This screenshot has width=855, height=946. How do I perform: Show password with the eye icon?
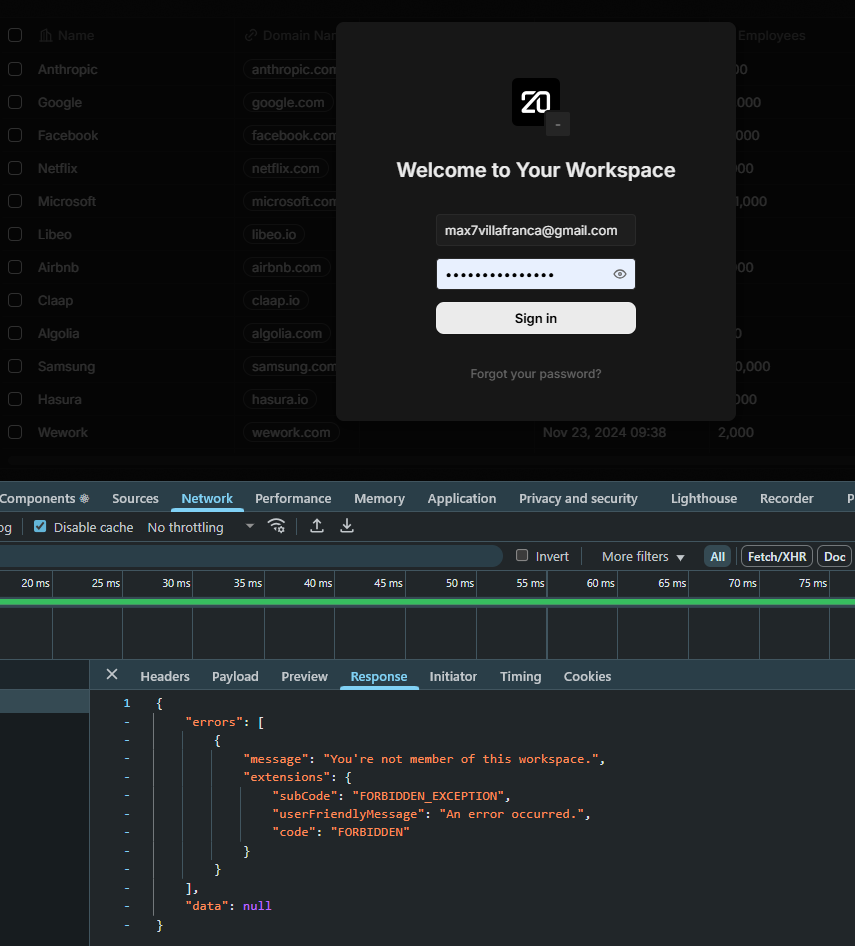pos(620,274)
